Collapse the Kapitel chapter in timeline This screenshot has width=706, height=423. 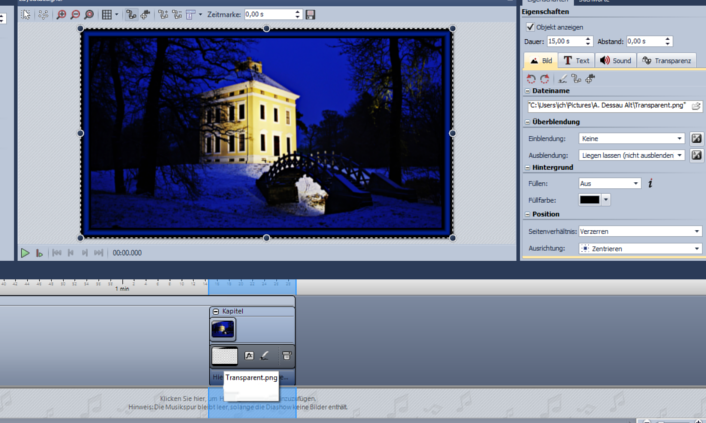(216, 312)
